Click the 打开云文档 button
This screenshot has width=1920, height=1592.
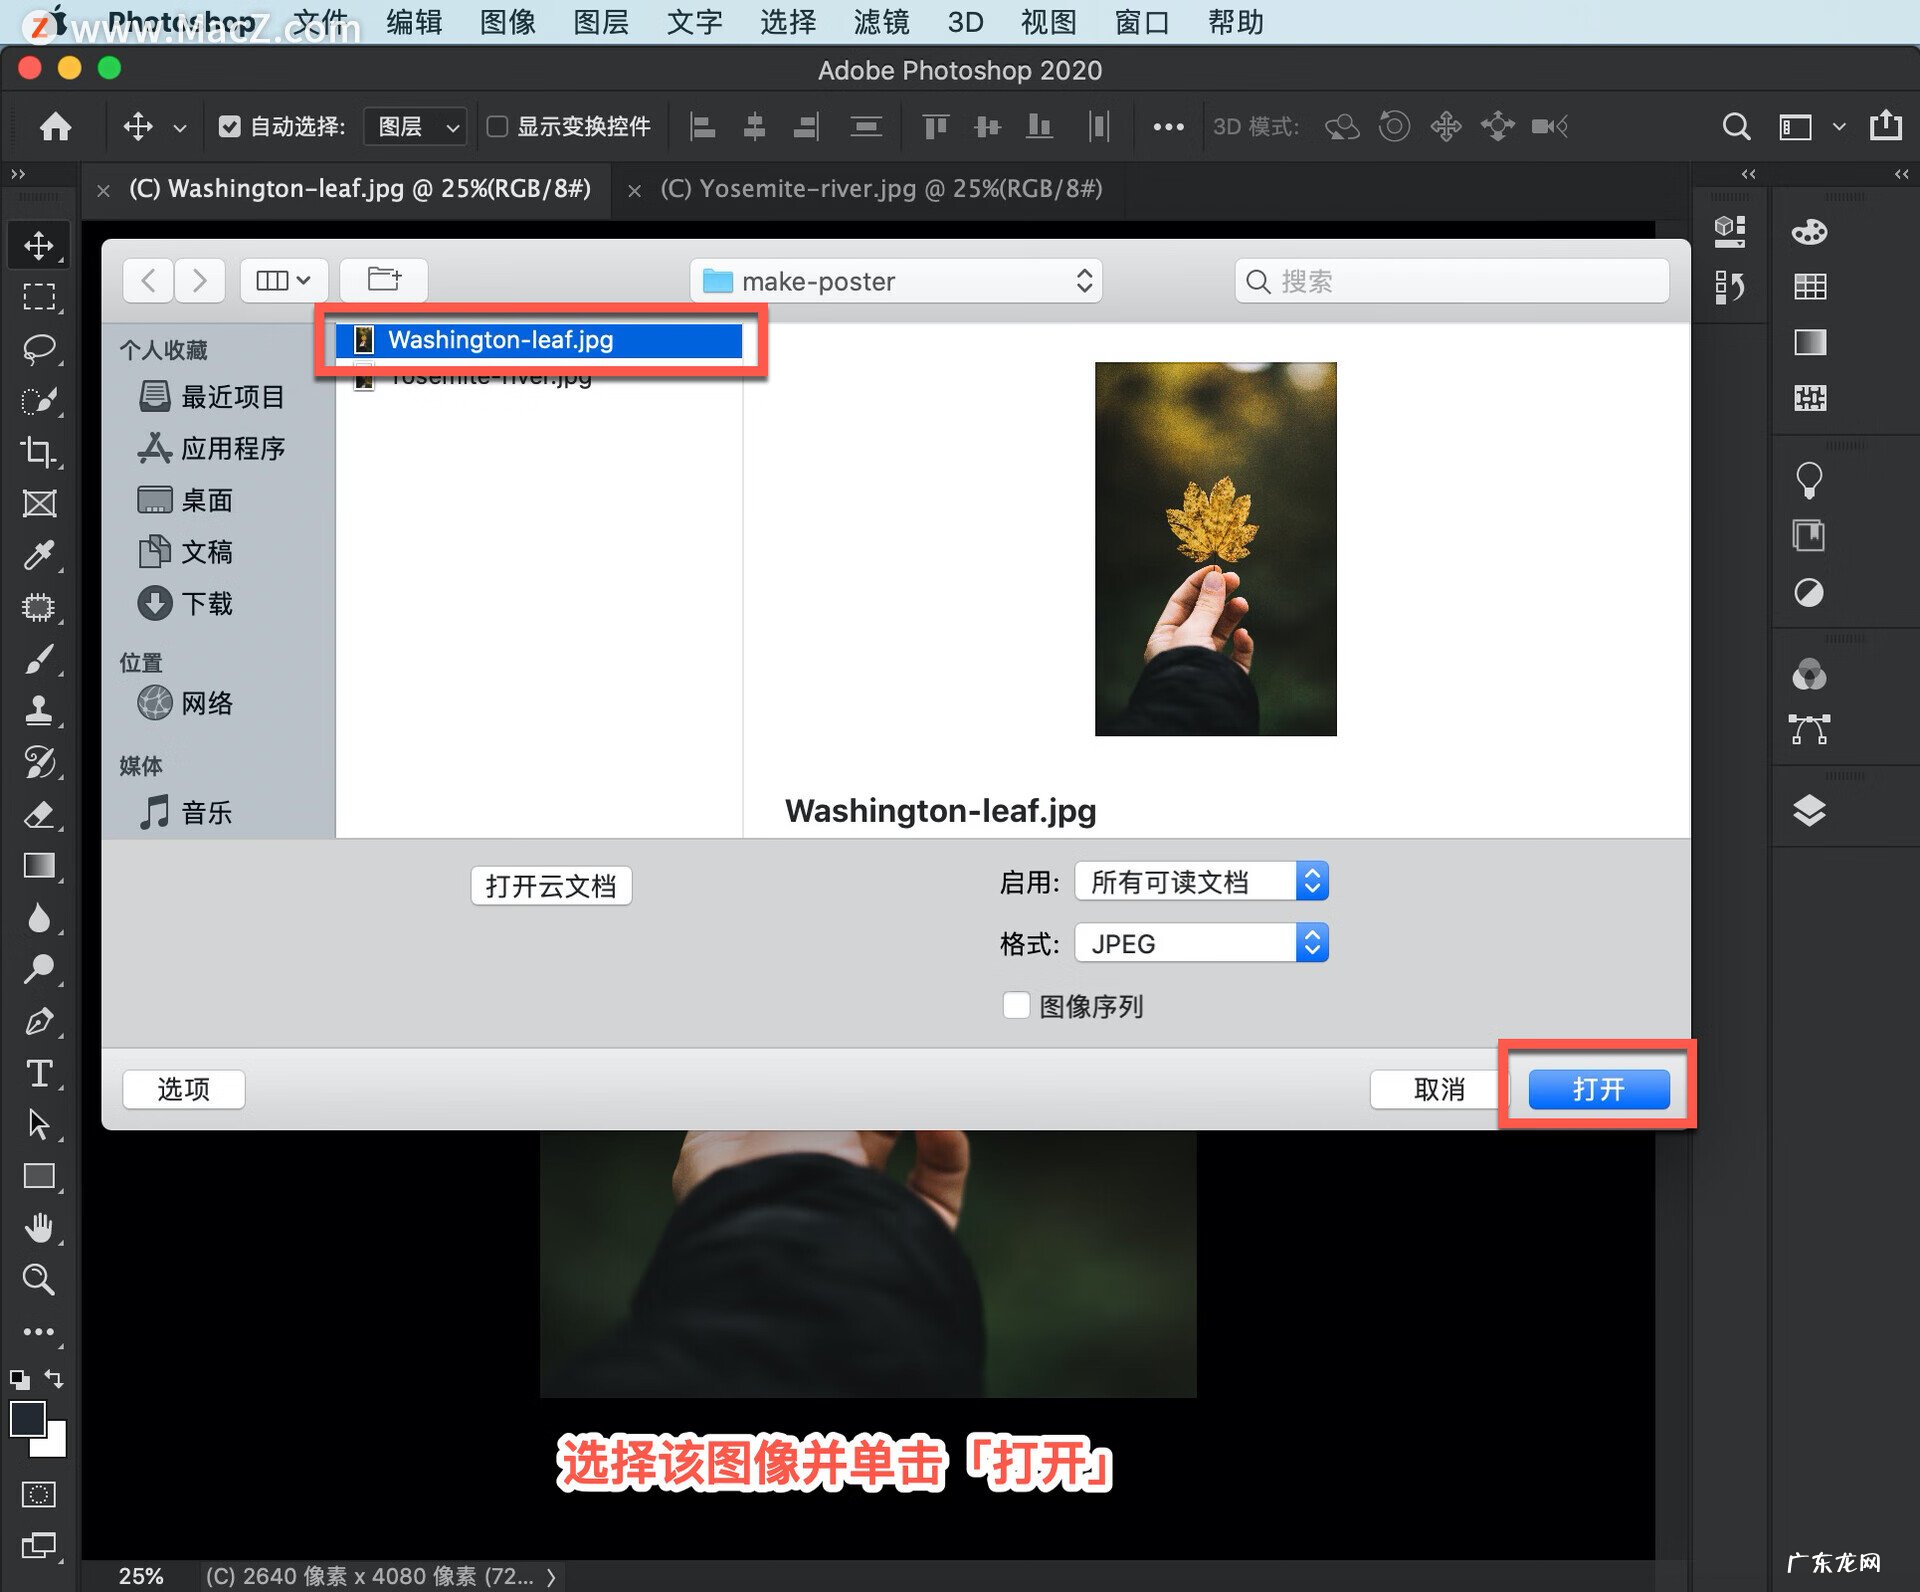[x=550, y=886]
